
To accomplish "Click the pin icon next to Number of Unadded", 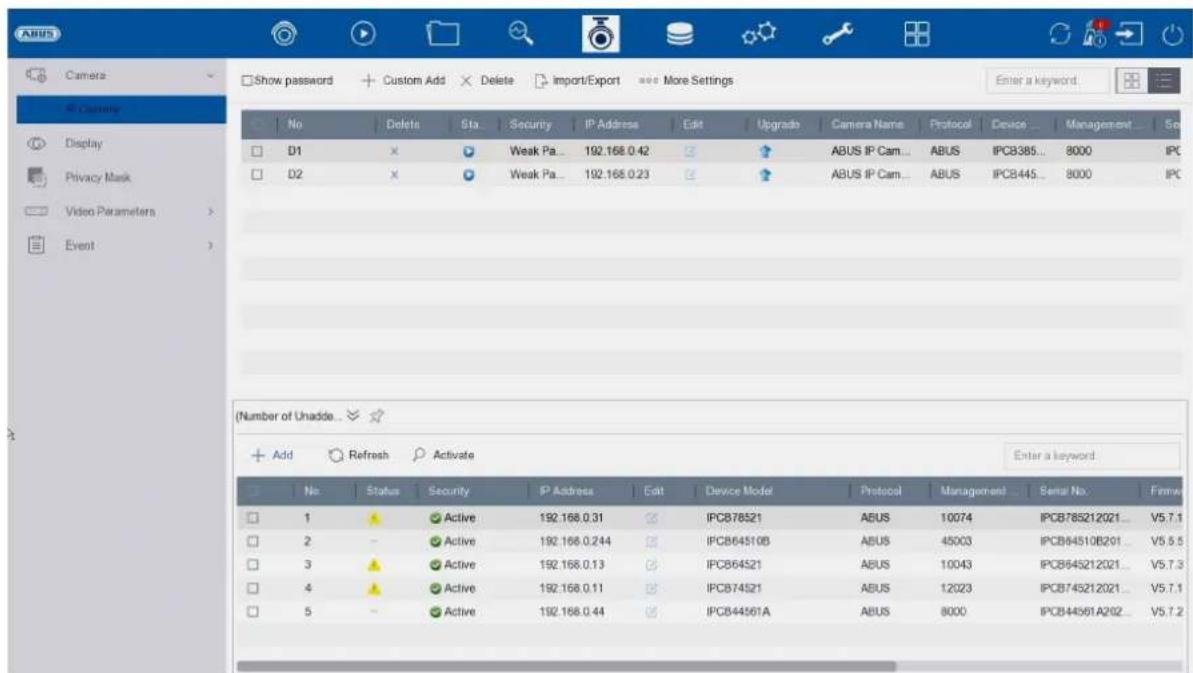I will (x=377, y=416).
